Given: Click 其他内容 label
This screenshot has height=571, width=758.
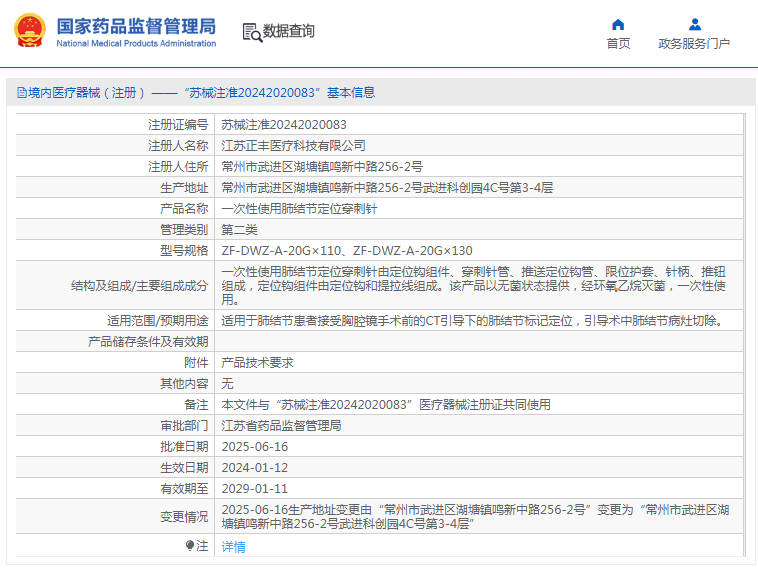Looking at the screenshot, I should pos(184,384).
